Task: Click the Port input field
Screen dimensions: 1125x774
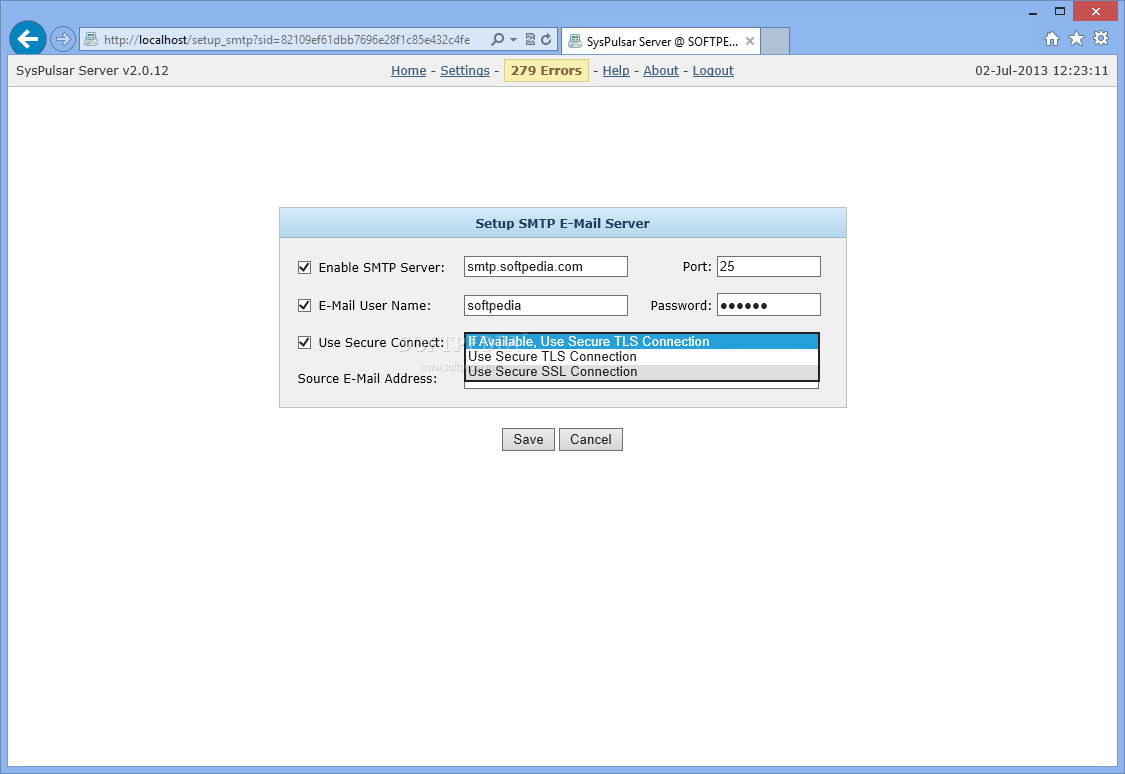Action: (768, 267)
